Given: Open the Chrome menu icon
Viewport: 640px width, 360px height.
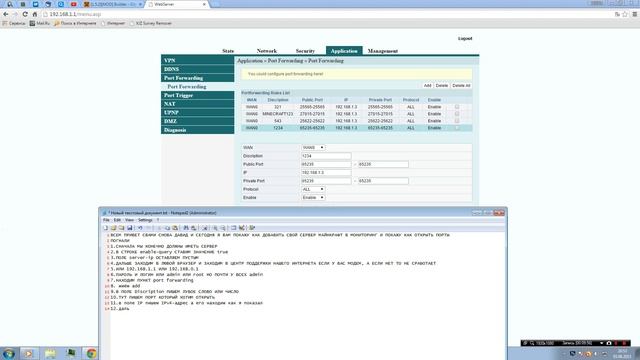Looking at the screenshot, I should click(635, 14).
